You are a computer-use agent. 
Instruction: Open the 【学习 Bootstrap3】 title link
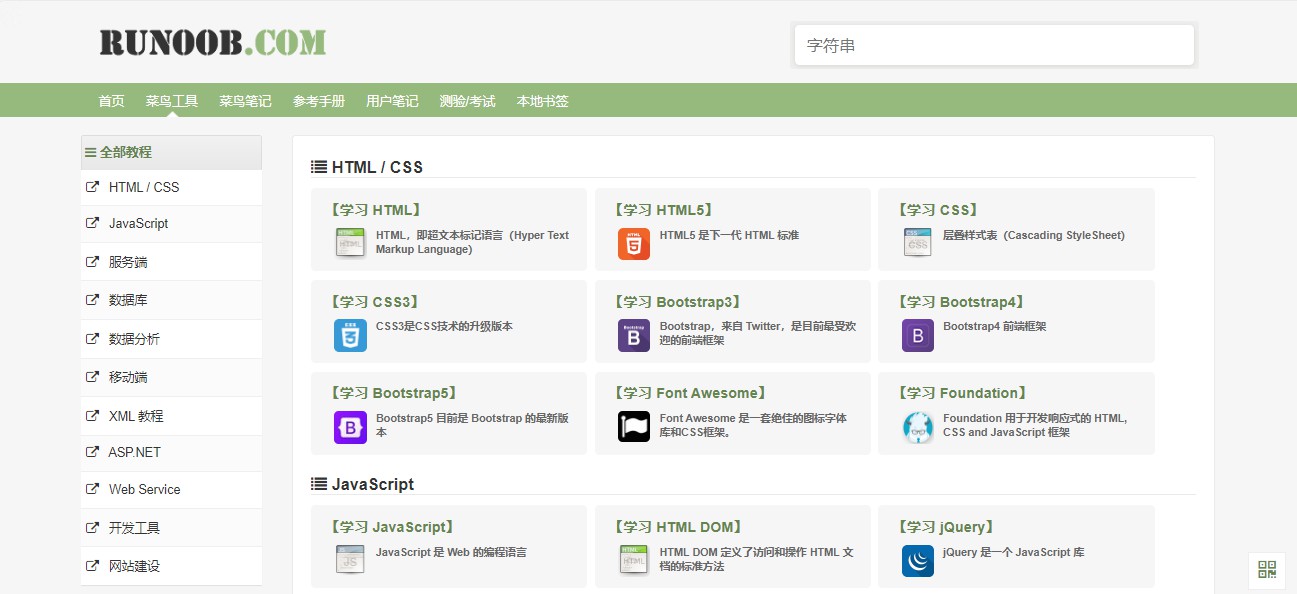click(x=678, y=302)
